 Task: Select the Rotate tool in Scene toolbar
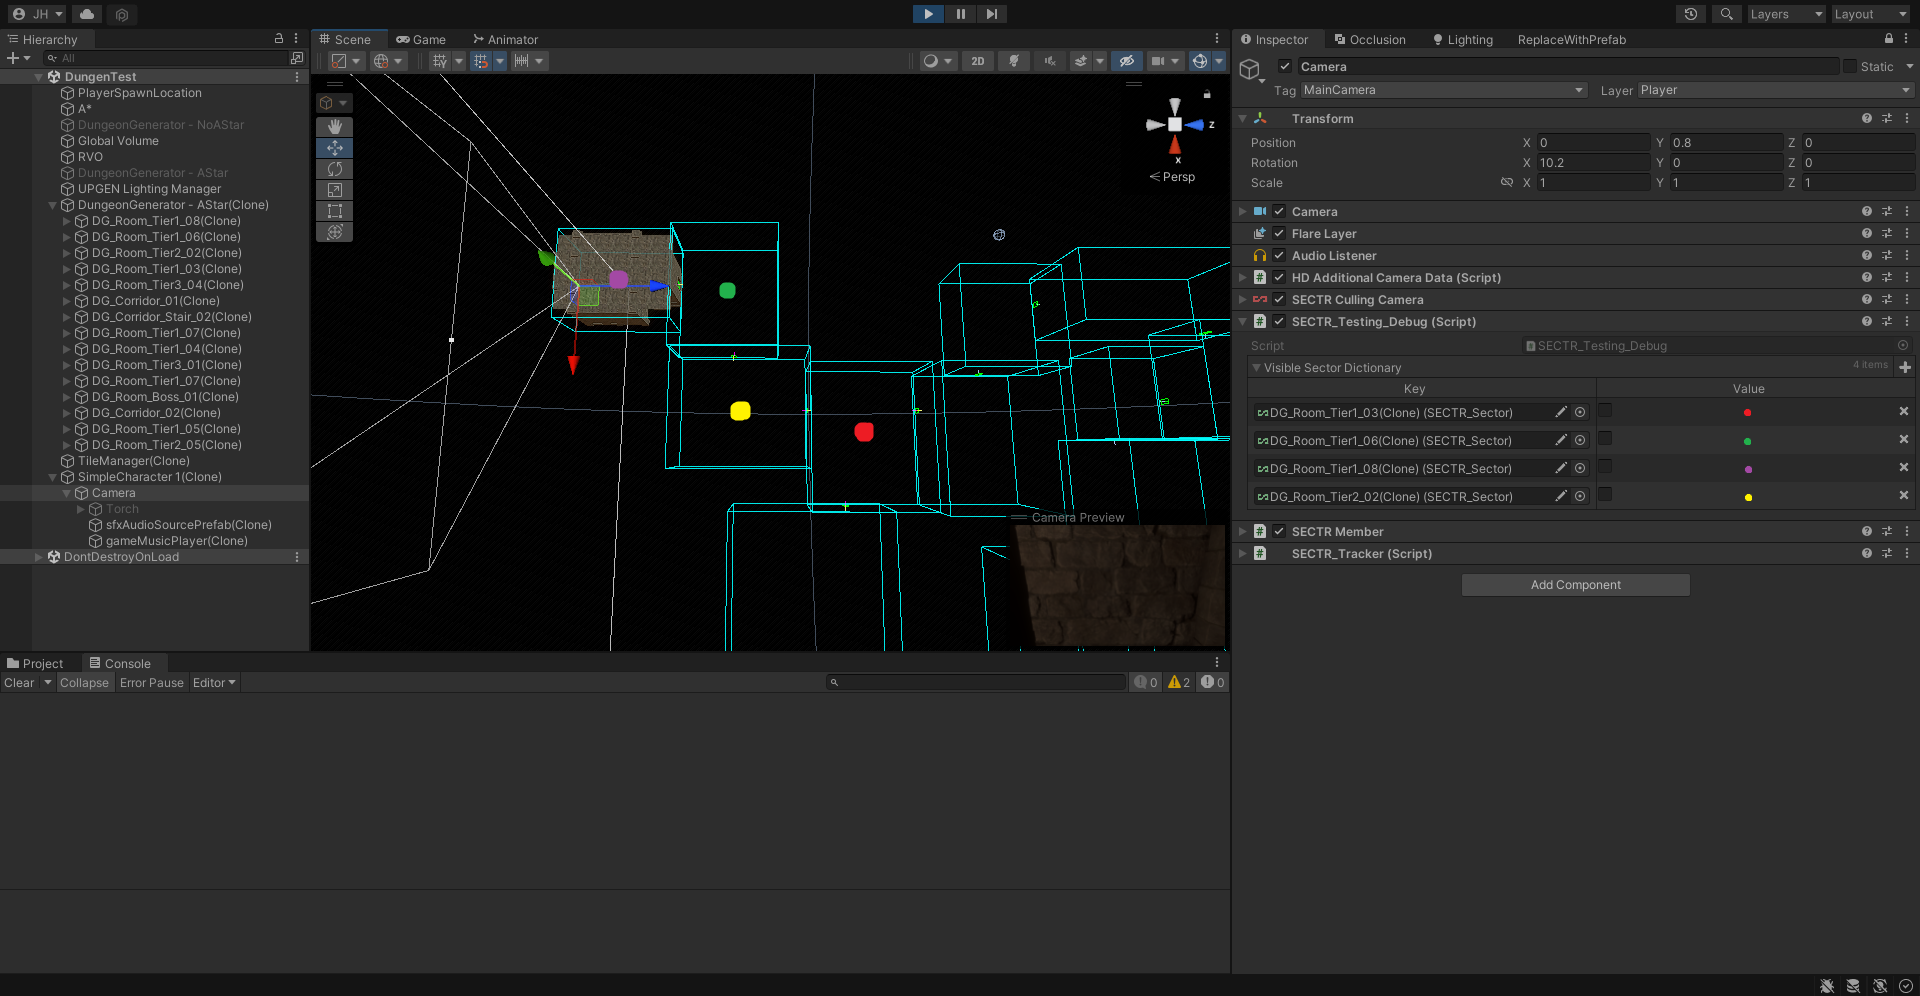coord(335,169)
